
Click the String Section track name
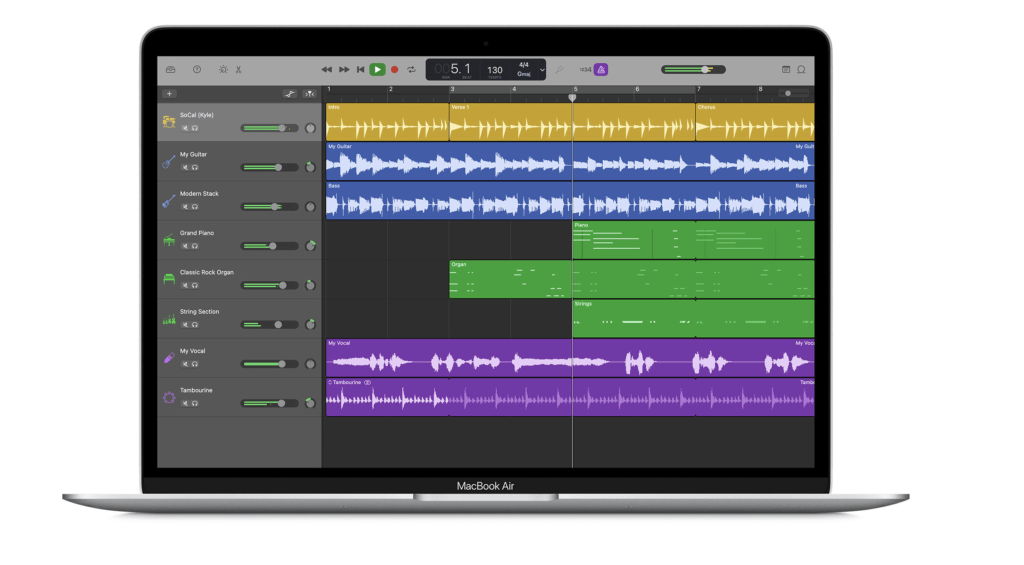(199, 312)
